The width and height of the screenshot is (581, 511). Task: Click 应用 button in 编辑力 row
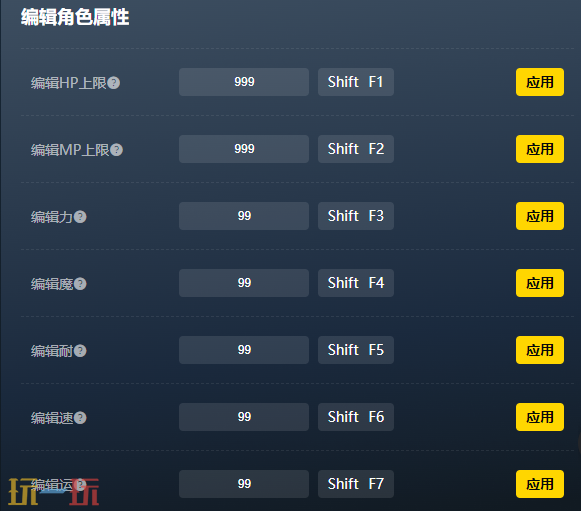coord(540,216)
